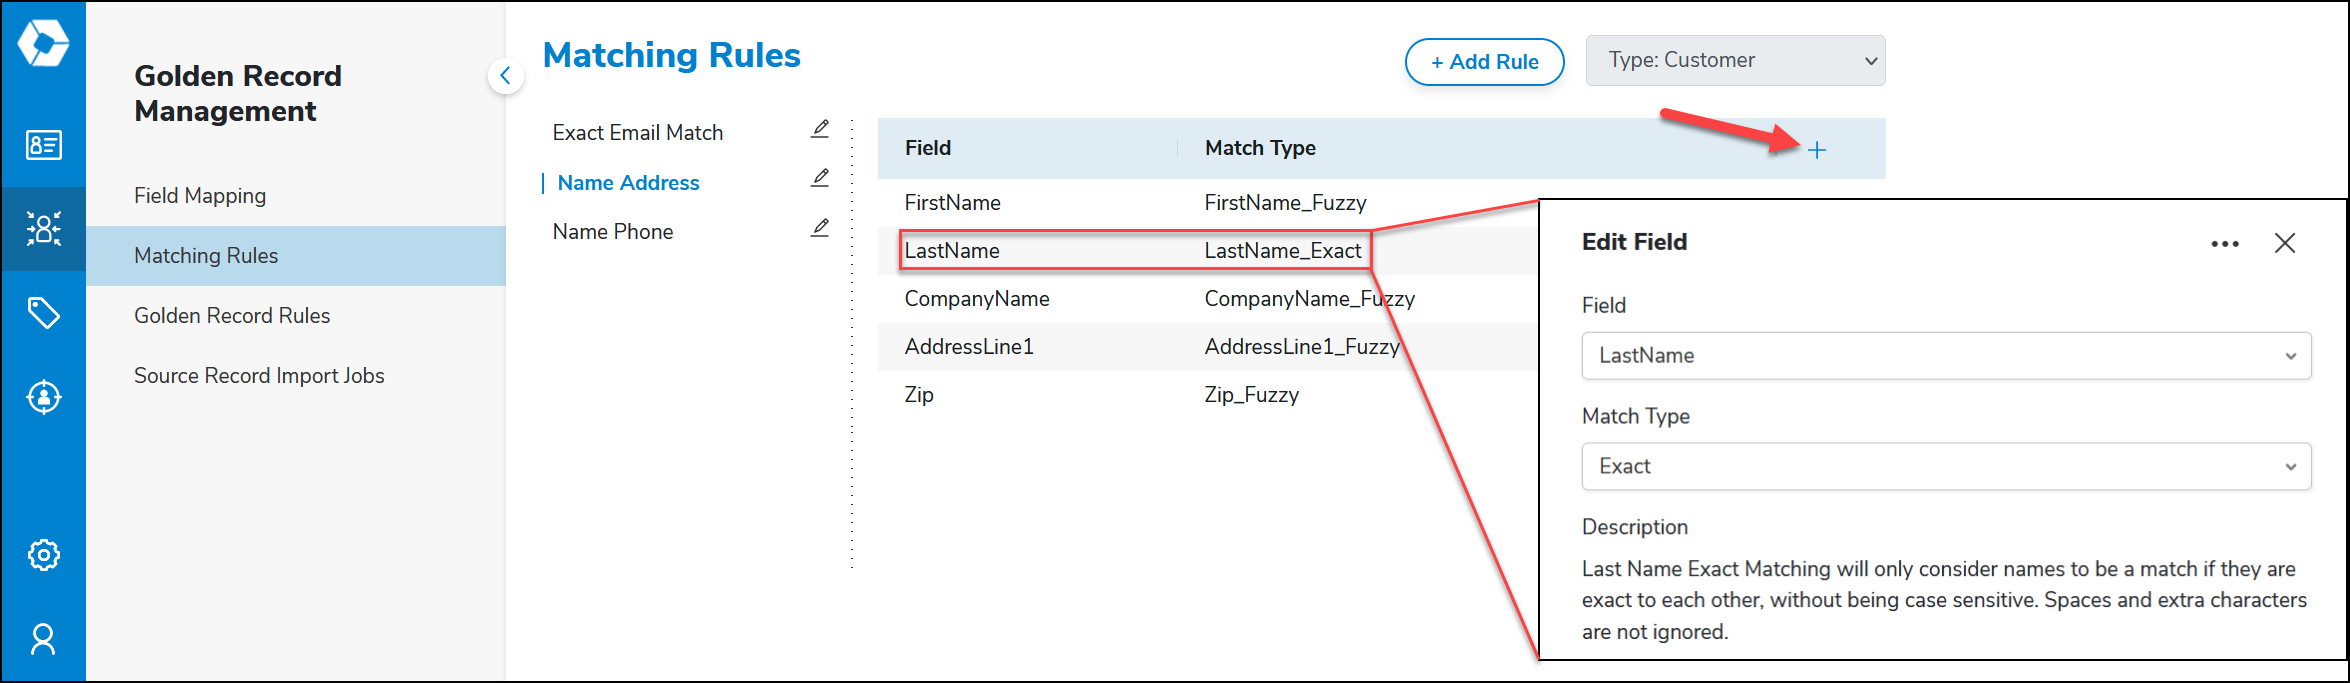Viewport: 2350px width, 683px height.
Task: Open the settings gear icon
Action: 43,555
